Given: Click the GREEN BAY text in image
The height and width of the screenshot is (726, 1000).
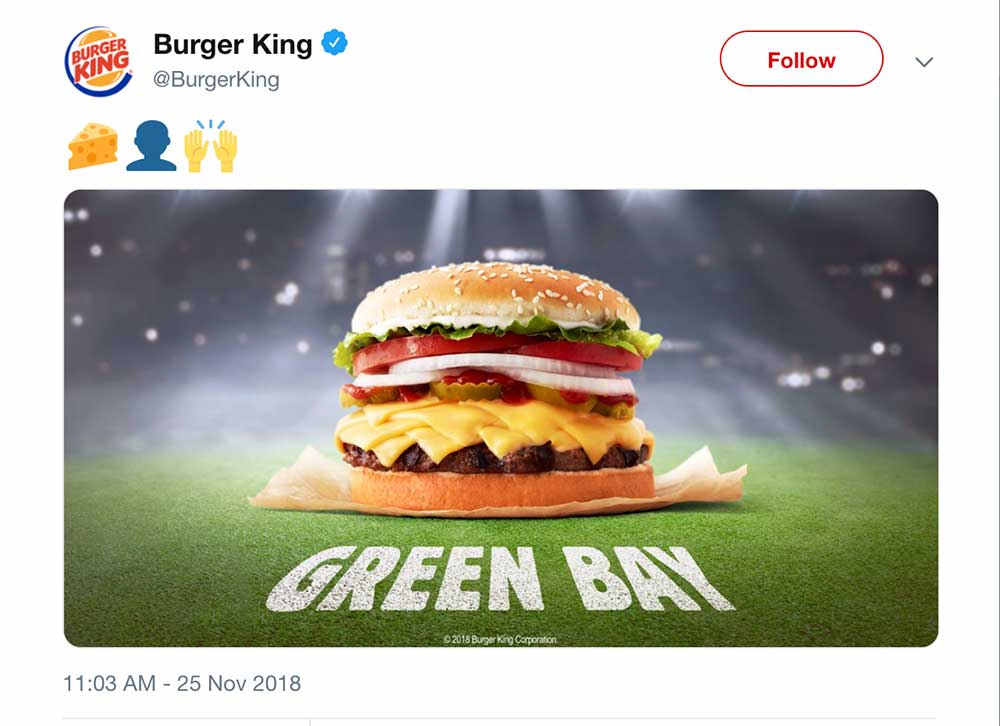Looking at the screenshot, I should (499, 579).
